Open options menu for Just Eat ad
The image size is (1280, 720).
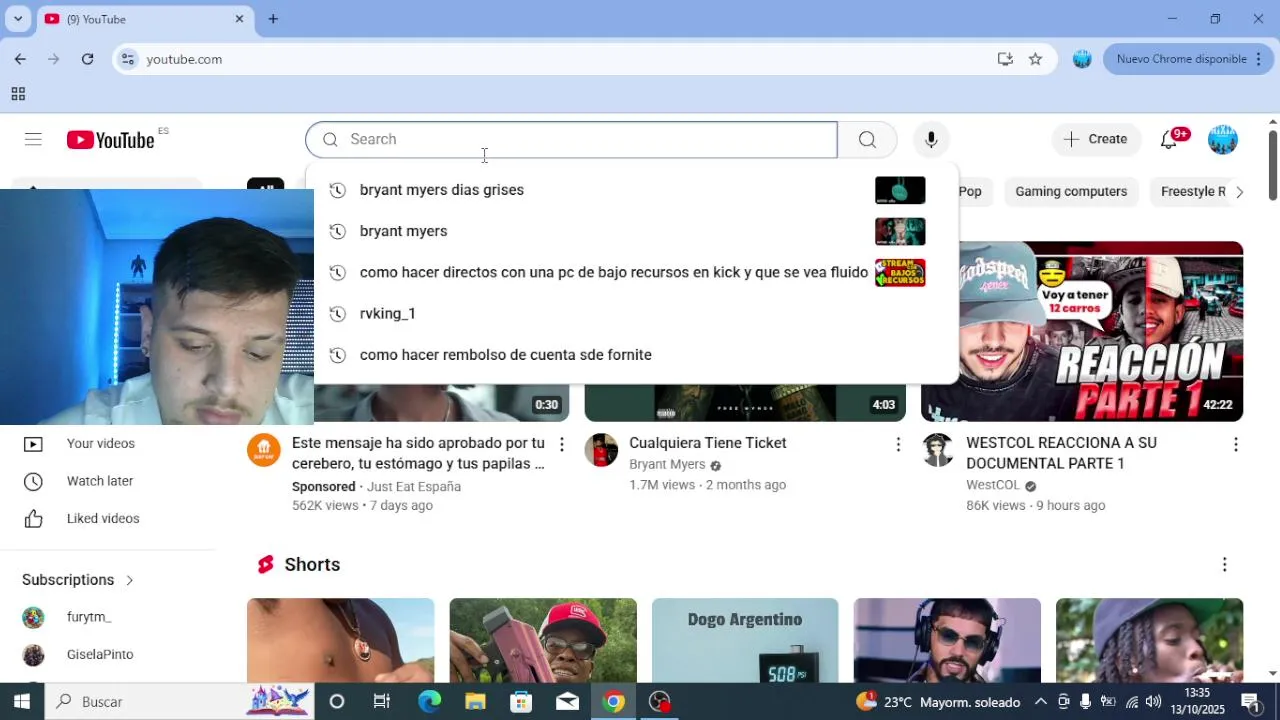(562, 444)
